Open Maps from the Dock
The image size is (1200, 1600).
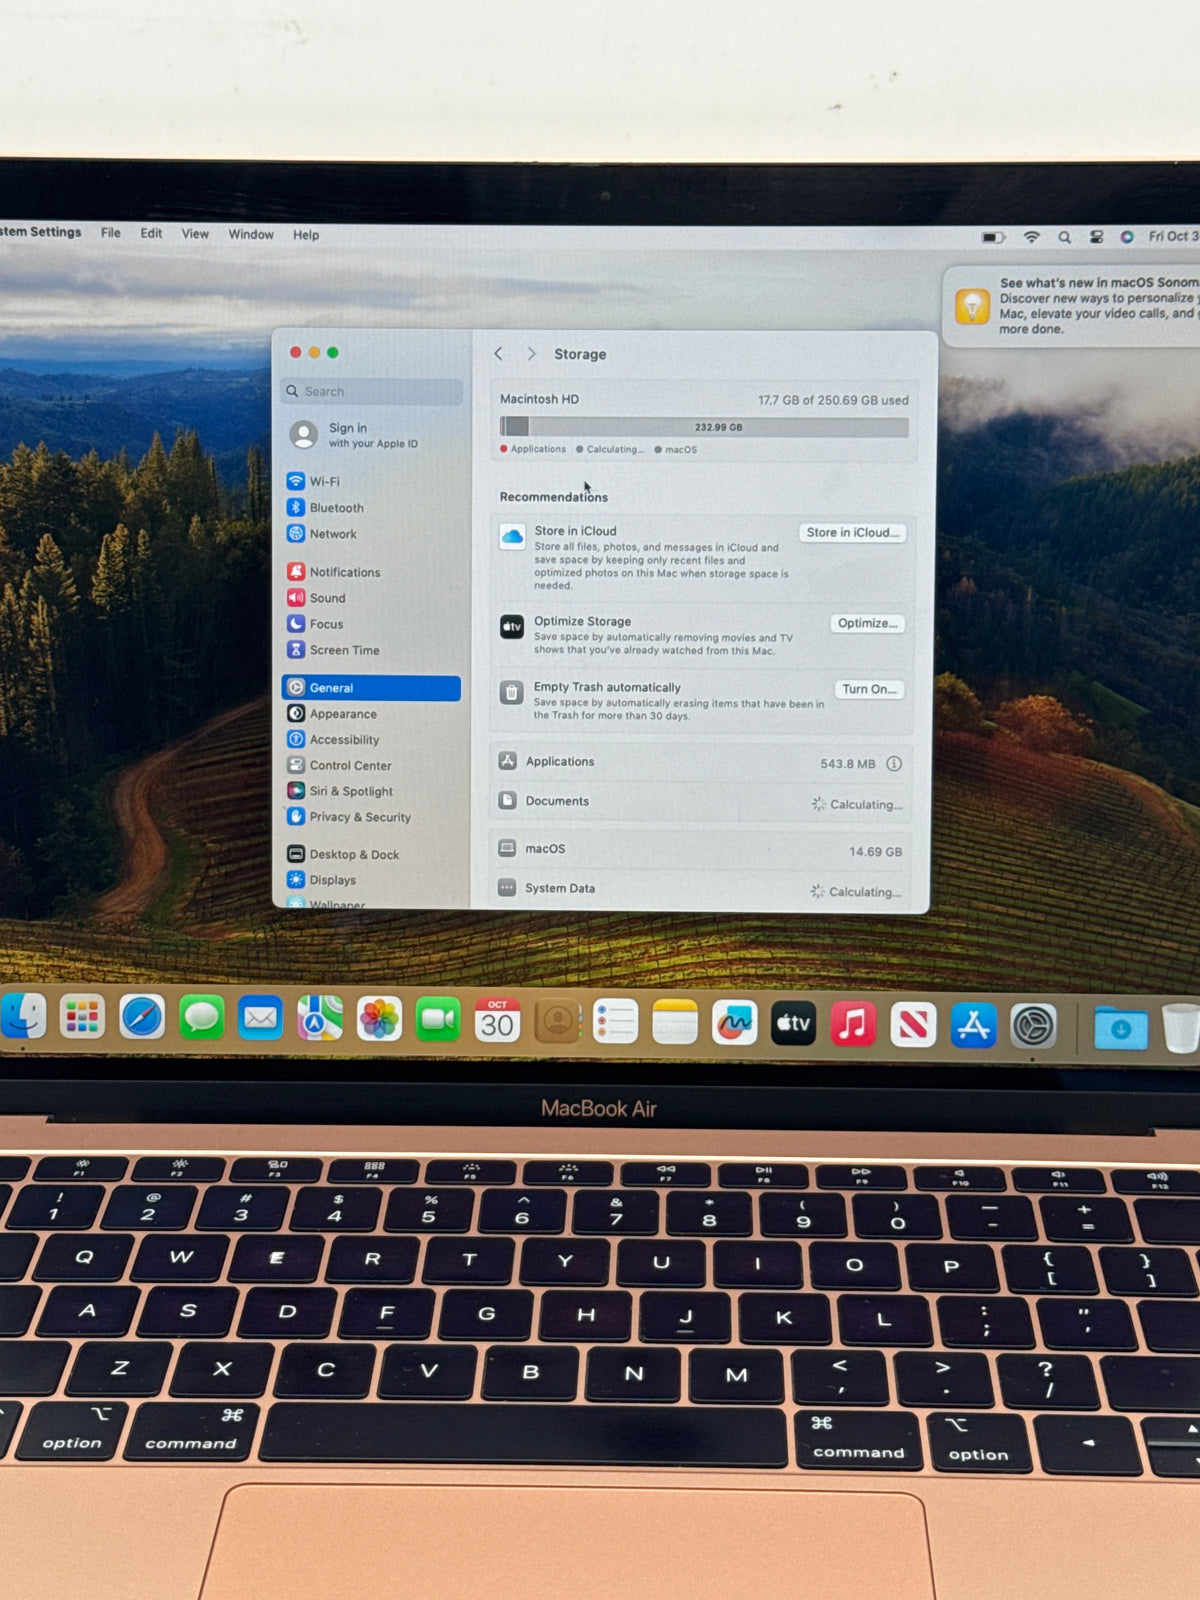coord(320,1020)
